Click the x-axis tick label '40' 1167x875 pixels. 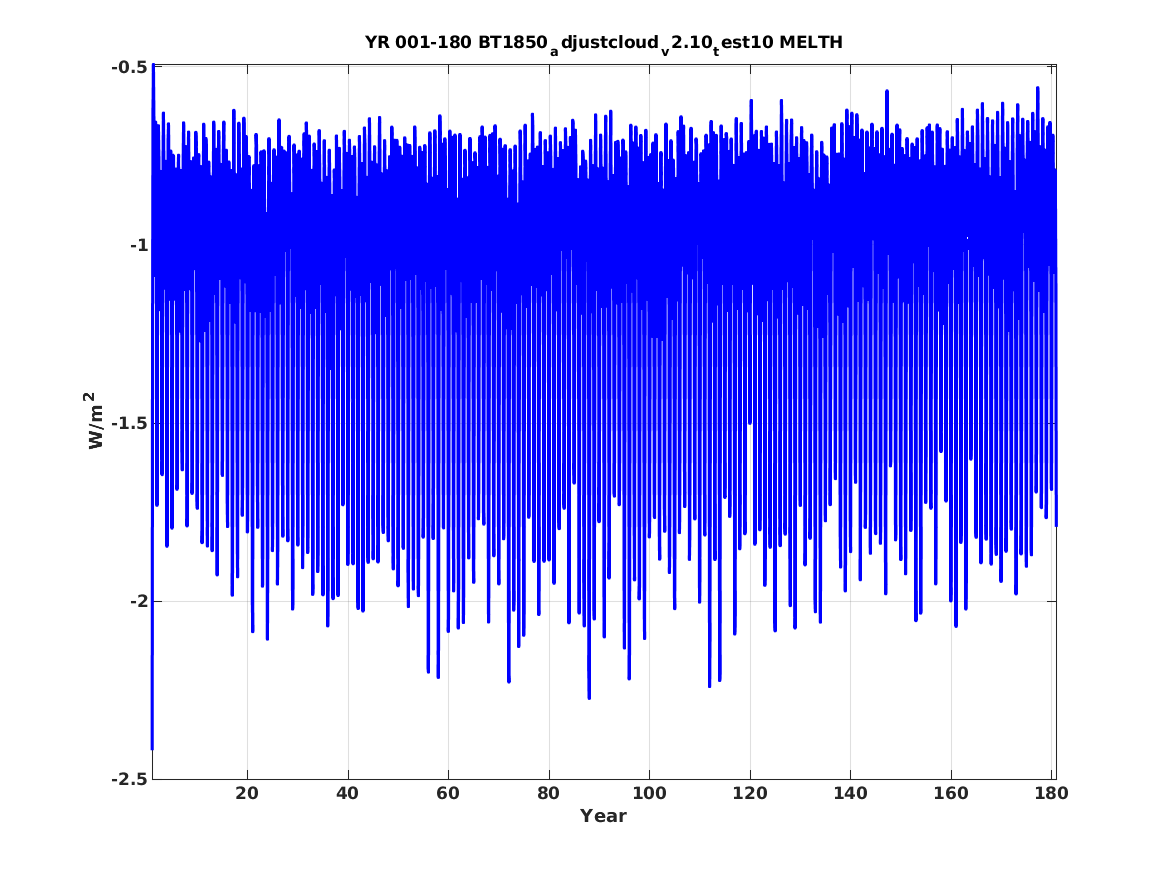click(348, 793)
